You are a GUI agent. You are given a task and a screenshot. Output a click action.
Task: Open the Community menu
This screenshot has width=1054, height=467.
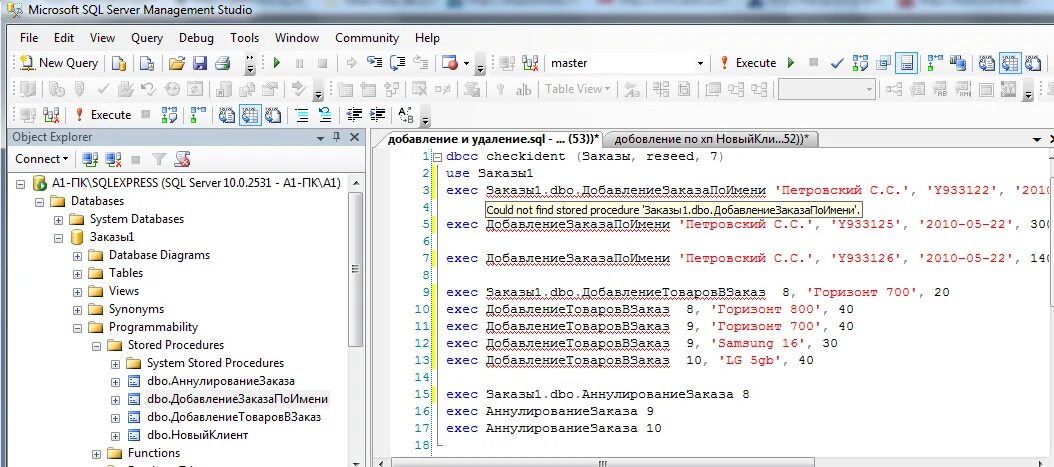coord(366,38)
